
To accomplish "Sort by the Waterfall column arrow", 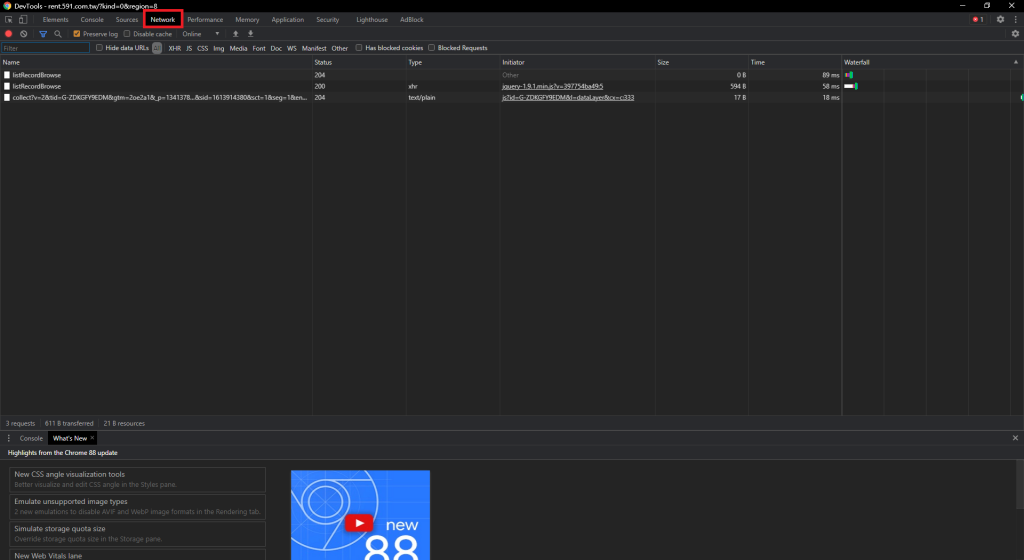I will coord(1016,62).
